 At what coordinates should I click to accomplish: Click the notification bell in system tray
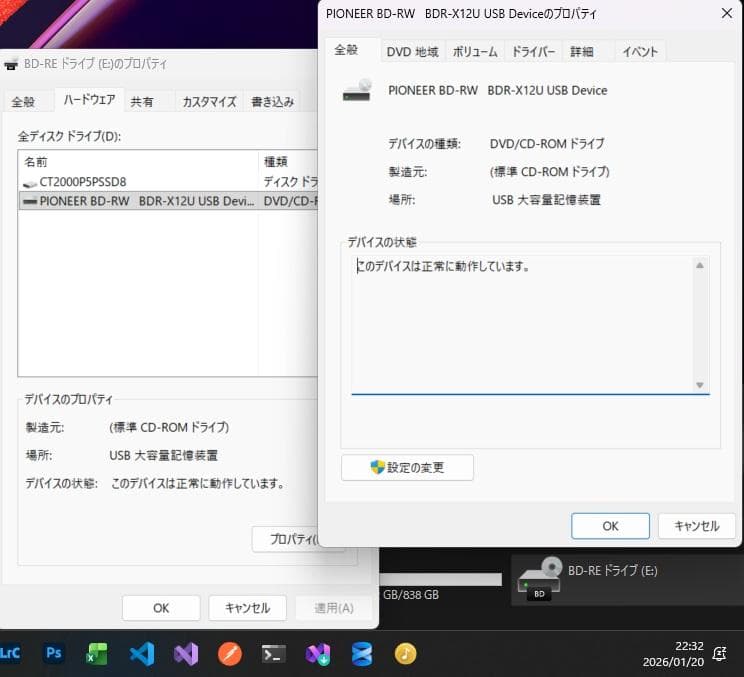point(719,654)
